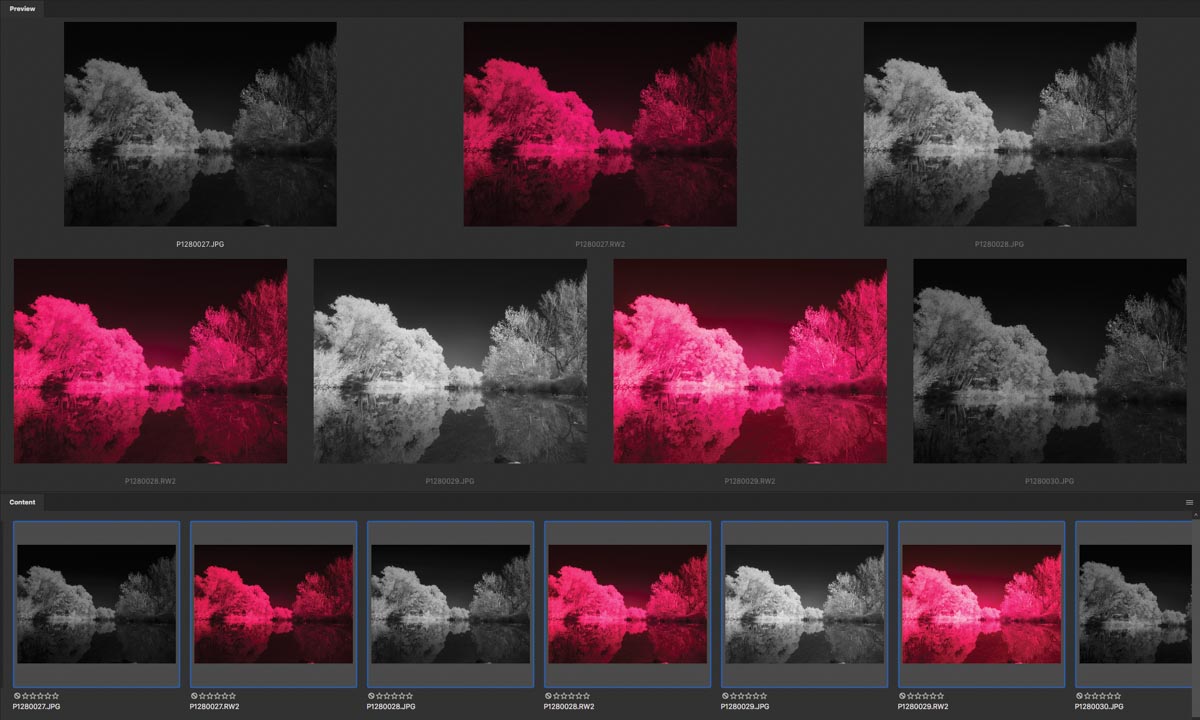Switch to the Content panel tab
This screenshot has height=720, width=1200.
coord(22,502)
